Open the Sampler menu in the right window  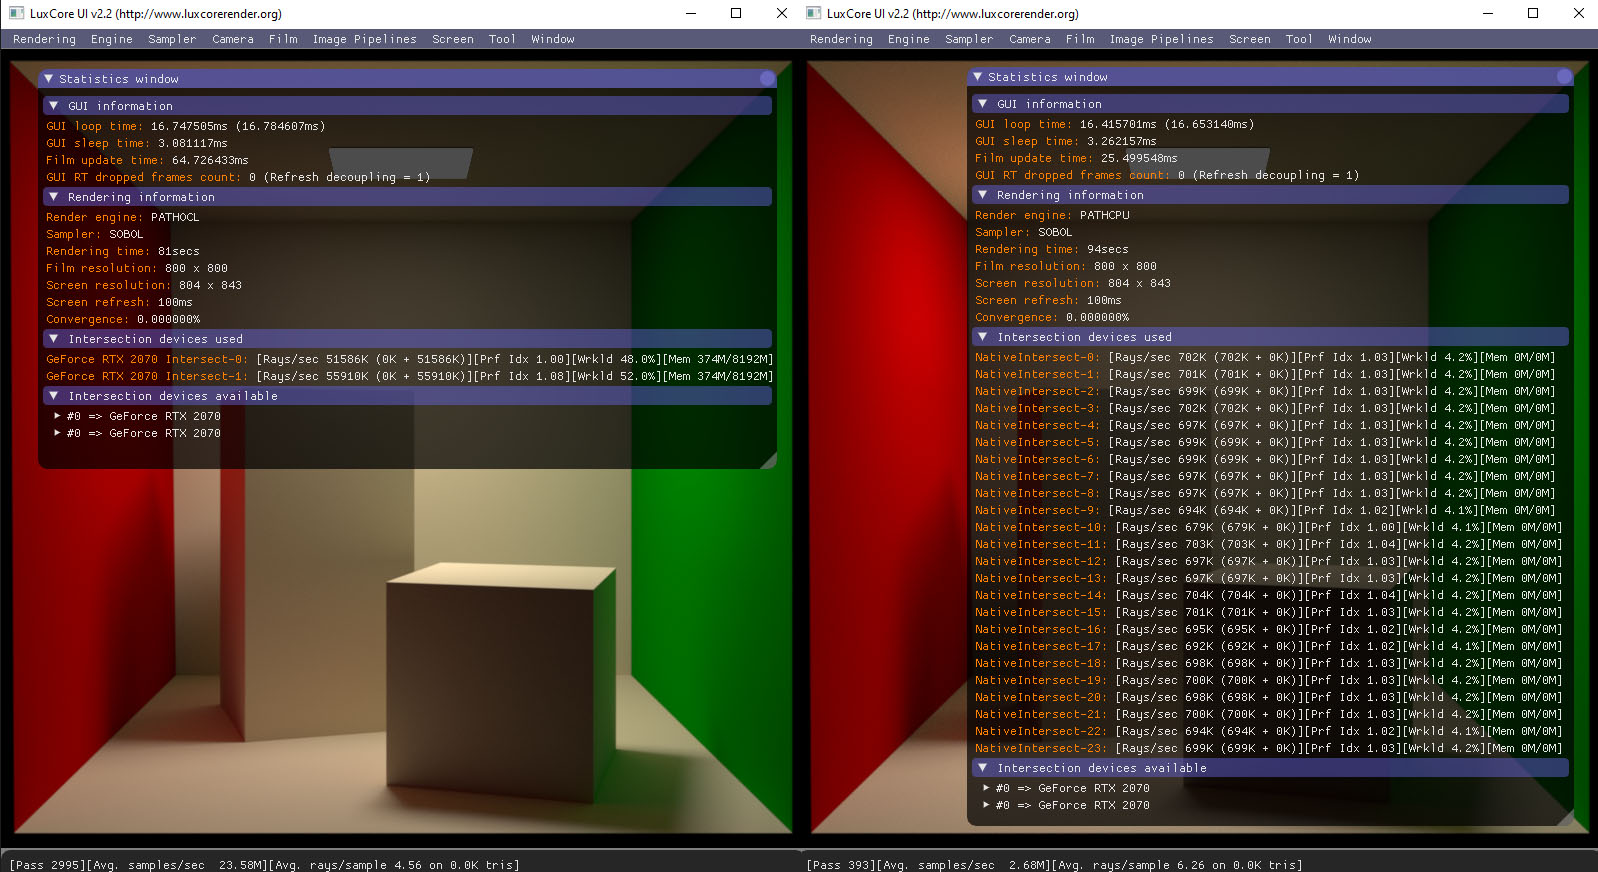[968, 39]
